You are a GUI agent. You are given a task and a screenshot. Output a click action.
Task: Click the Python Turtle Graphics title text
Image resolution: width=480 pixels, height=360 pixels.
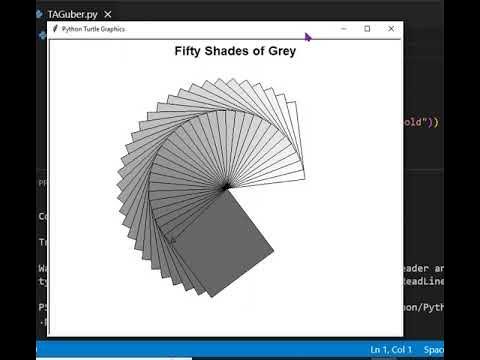(x=93, y=29)
